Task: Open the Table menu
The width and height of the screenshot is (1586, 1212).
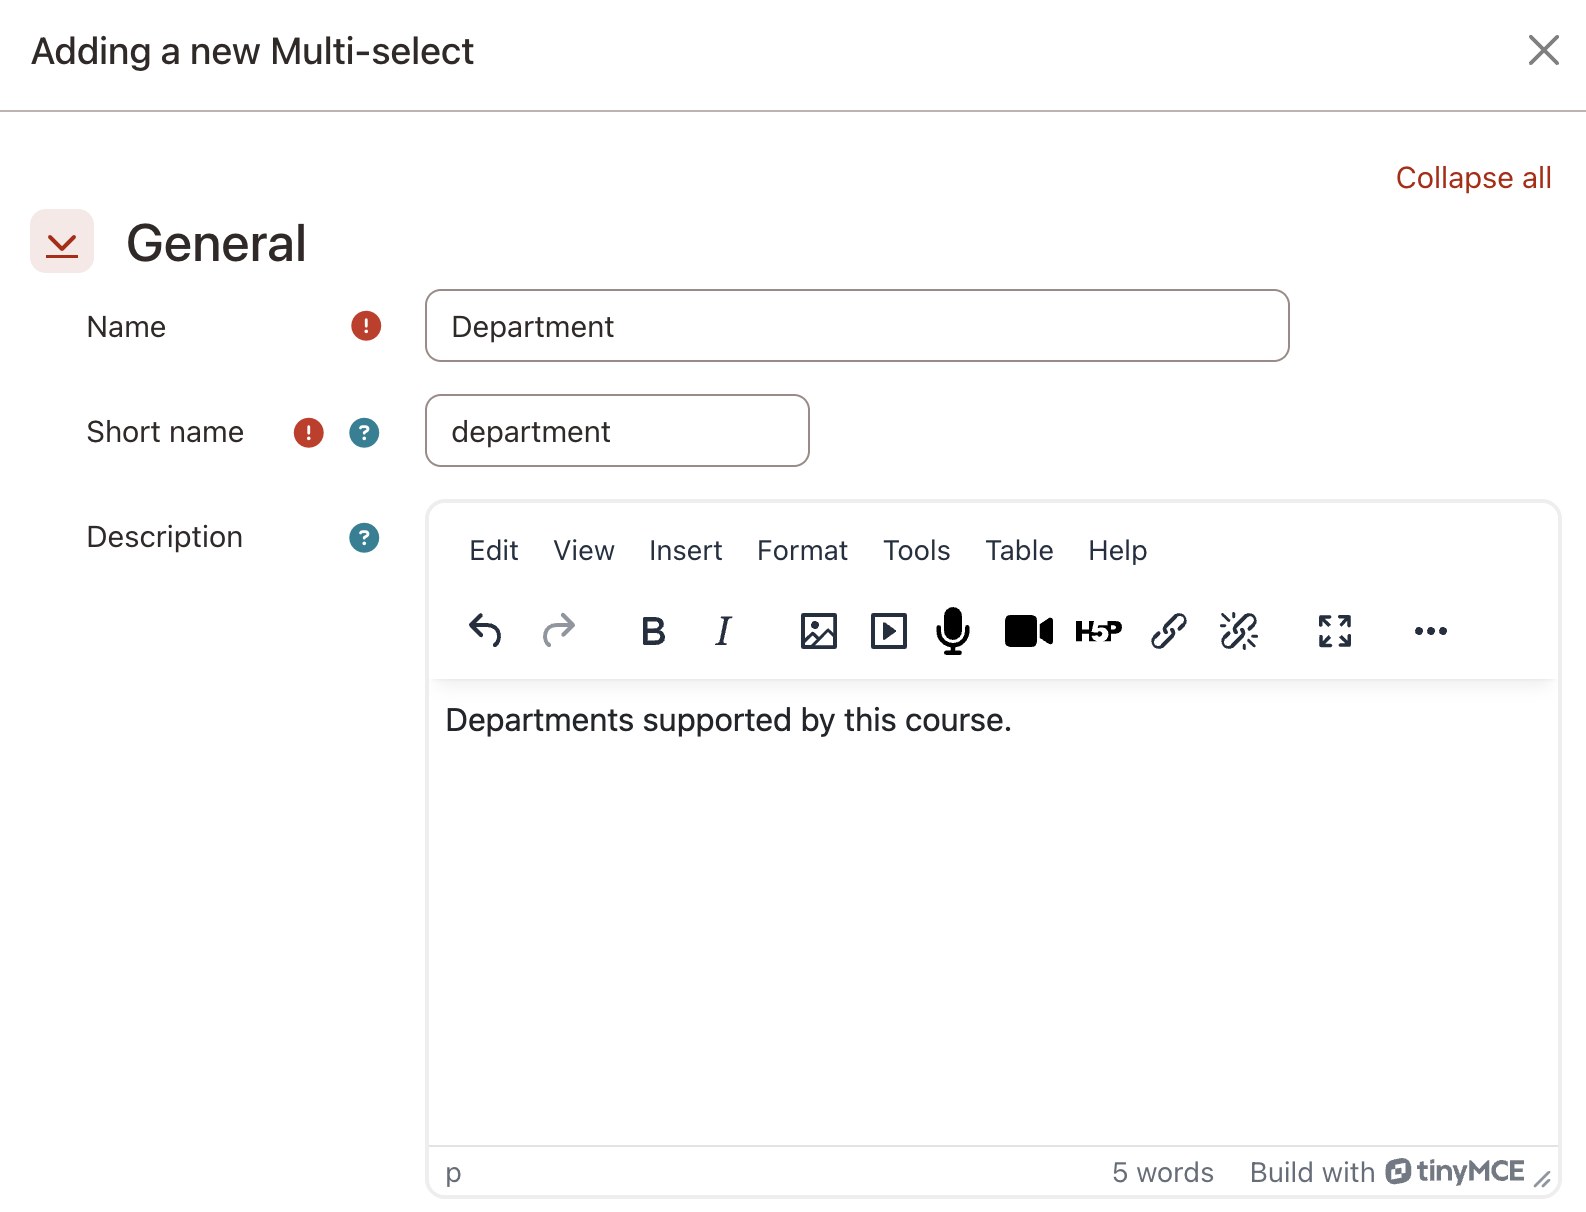Action: click(x=1019, y=551)
